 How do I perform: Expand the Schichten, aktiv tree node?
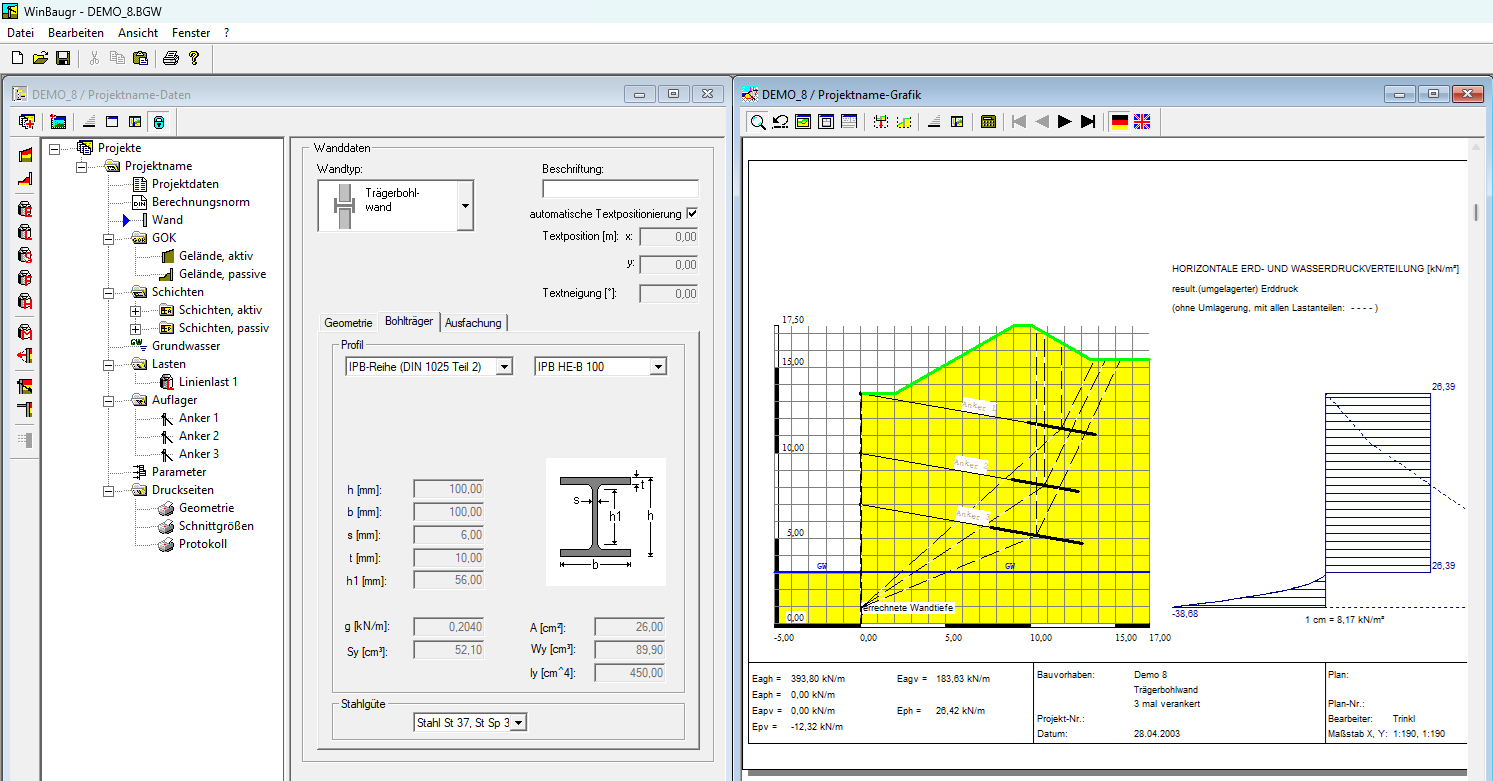136,310
